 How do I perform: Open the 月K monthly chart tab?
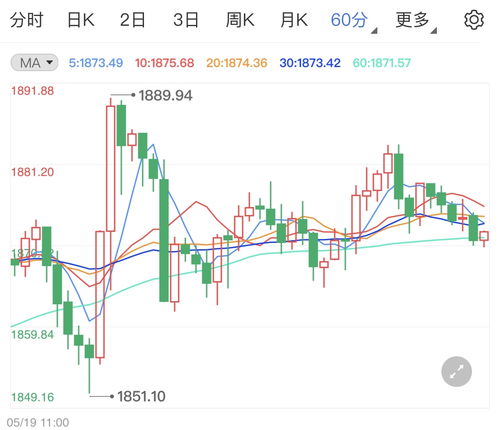(294, 20)
